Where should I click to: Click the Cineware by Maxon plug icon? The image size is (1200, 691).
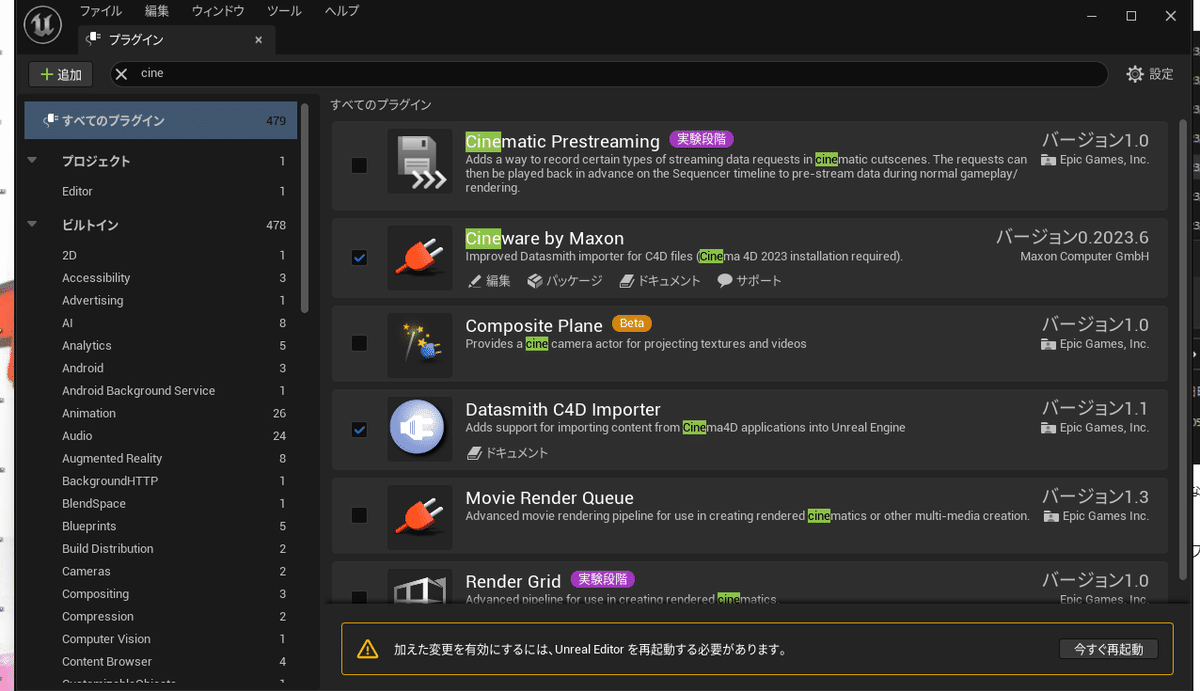pos(420,257)
